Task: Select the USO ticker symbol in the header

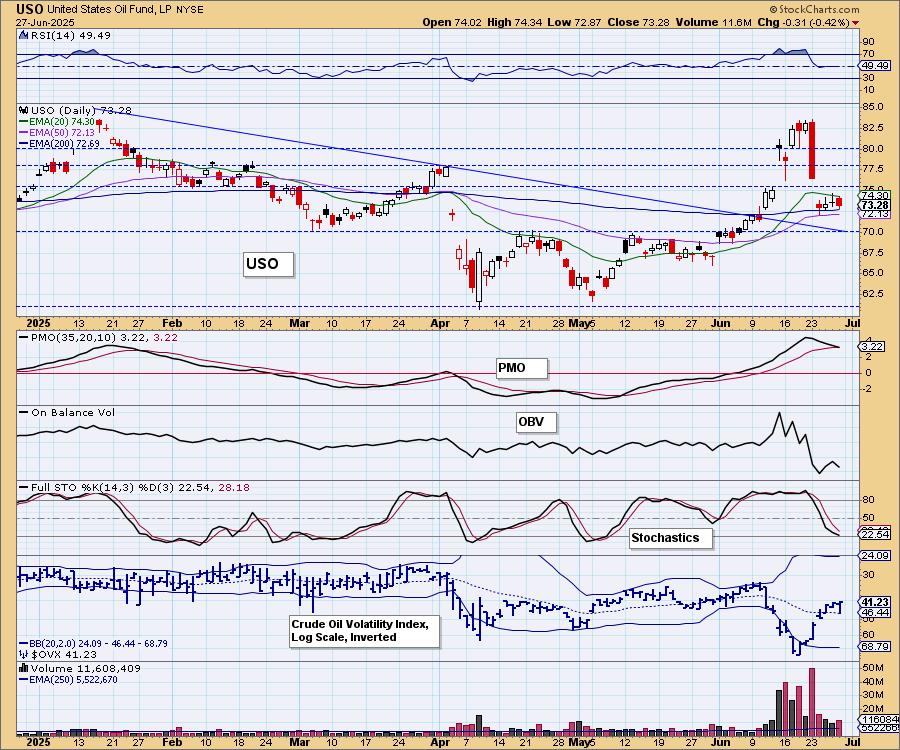Action: [29, 9]
